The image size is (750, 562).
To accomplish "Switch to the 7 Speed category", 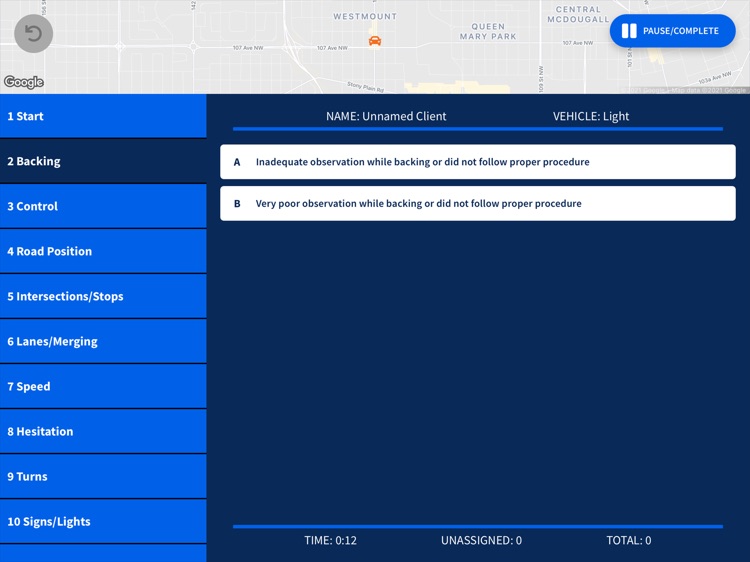I will point(103,386).
